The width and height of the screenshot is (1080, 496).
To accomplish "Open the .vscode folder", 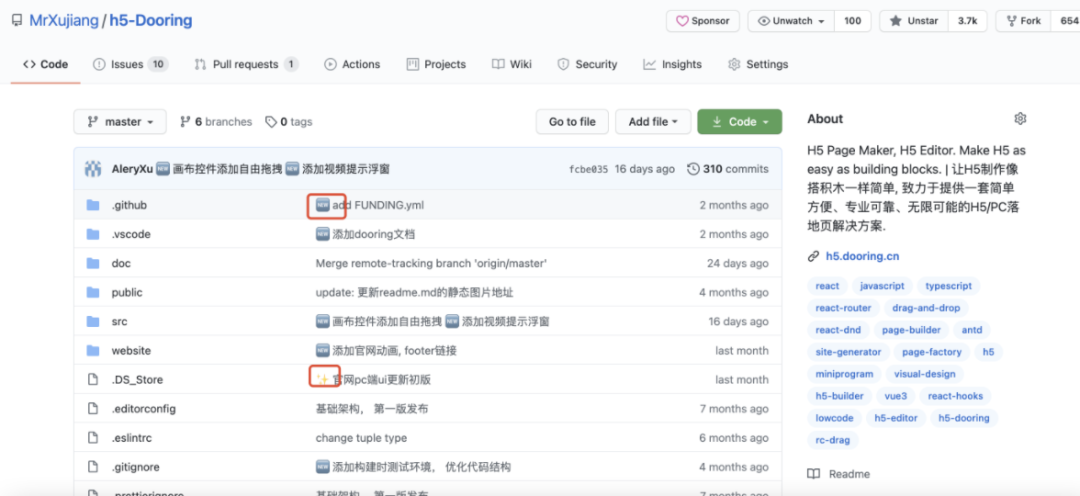I will point(131,234).
